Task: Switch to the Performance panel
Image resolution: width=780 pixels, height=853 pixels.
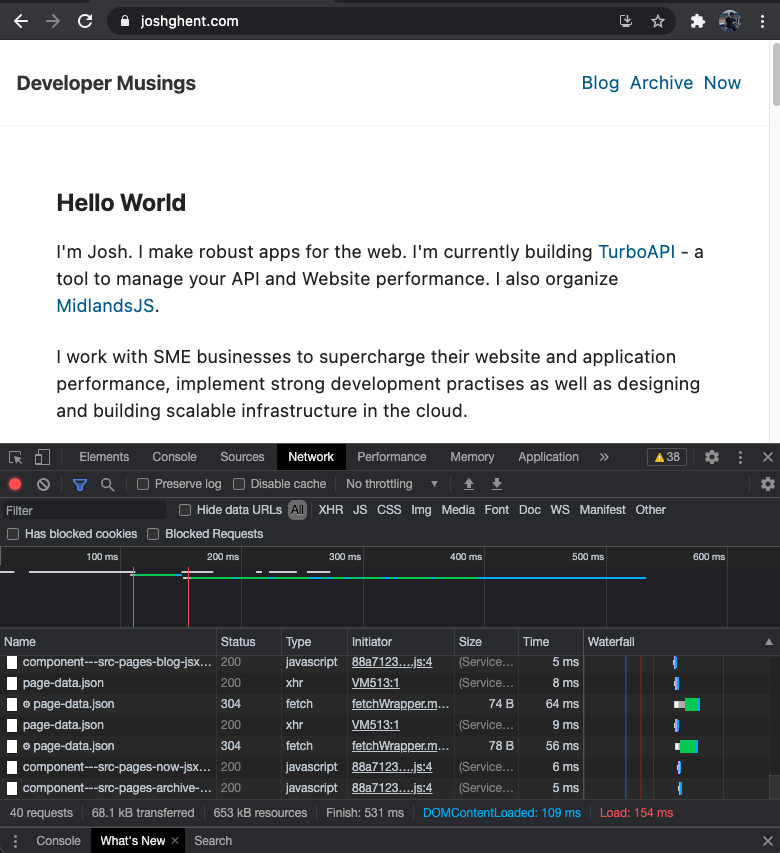Action: [x=391, y=456]
